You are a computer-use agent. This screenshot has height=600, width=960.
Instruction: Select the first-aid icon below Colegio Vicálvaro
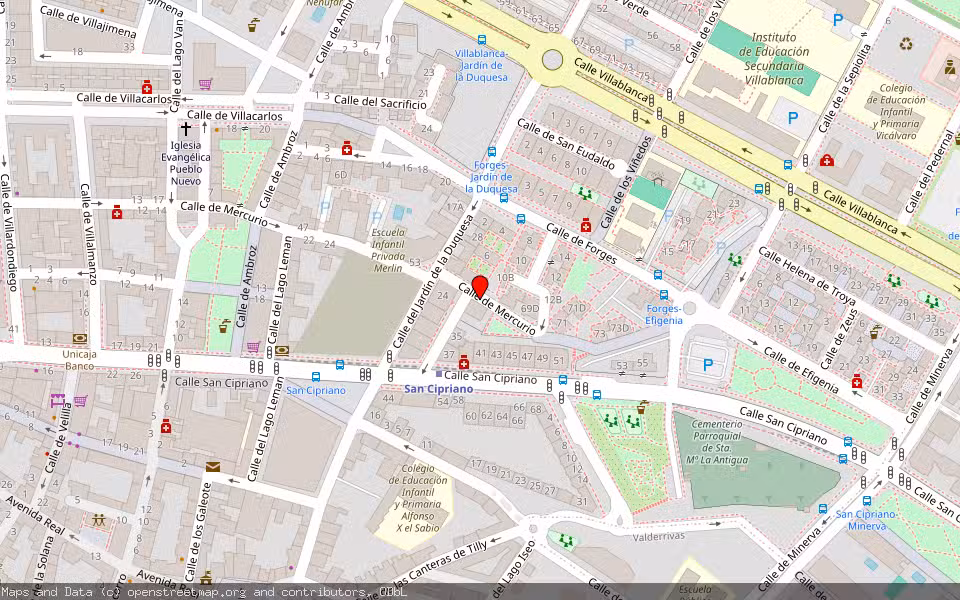[827, 160]
